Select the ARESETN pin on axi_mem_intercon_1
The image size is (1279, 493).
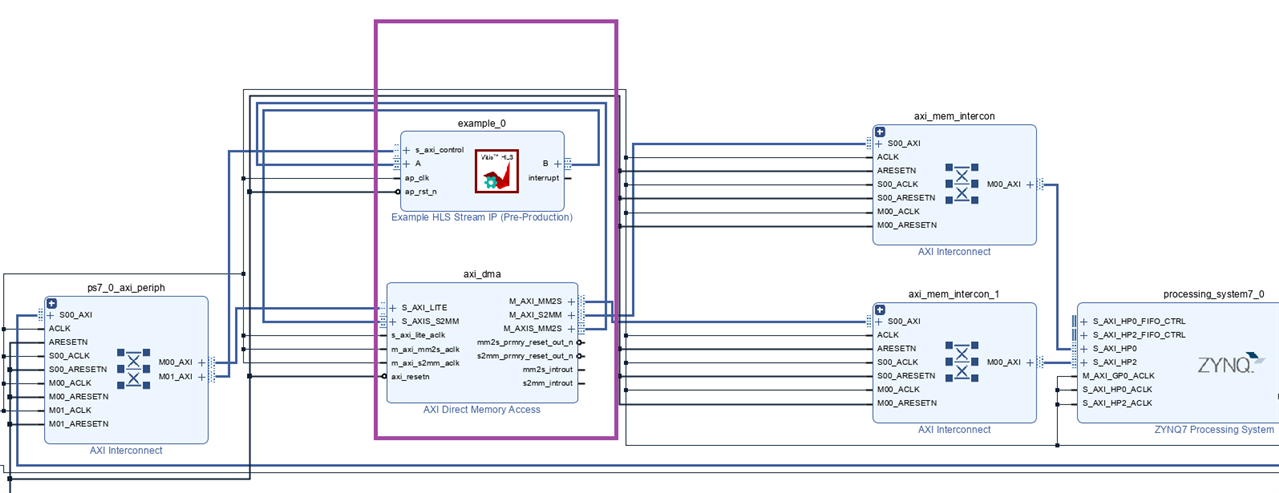897,348
